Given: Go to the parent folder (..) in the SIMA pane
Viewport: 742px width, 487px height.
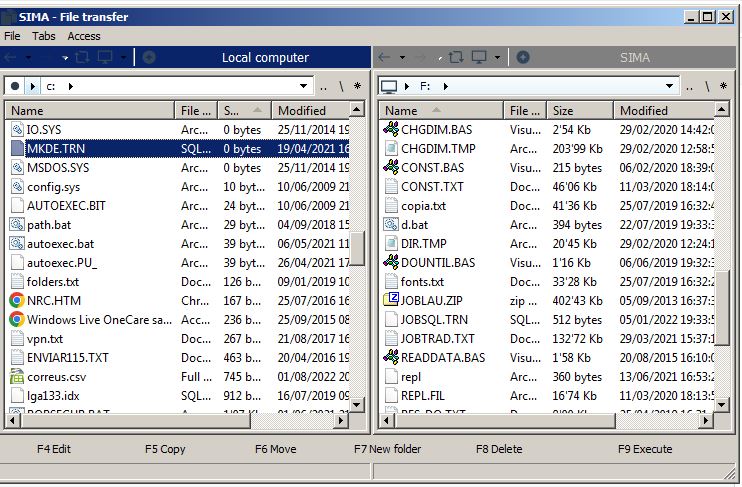Looking at the screenshot, I should pos(690,87).
